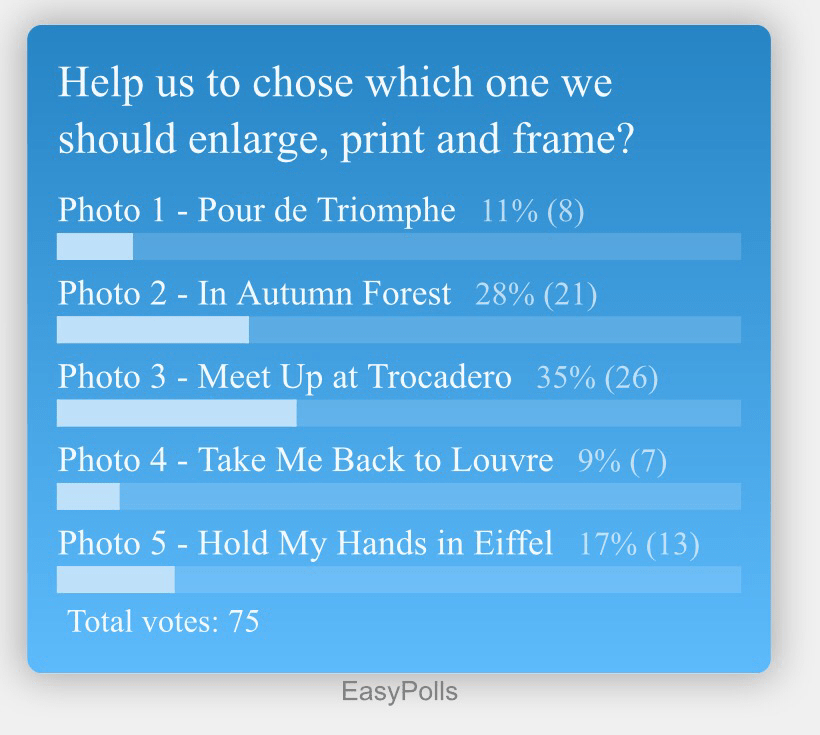Click the 28% (21) vote count
Viewport: 820px width, 735px height.
(x=536, y=294)
